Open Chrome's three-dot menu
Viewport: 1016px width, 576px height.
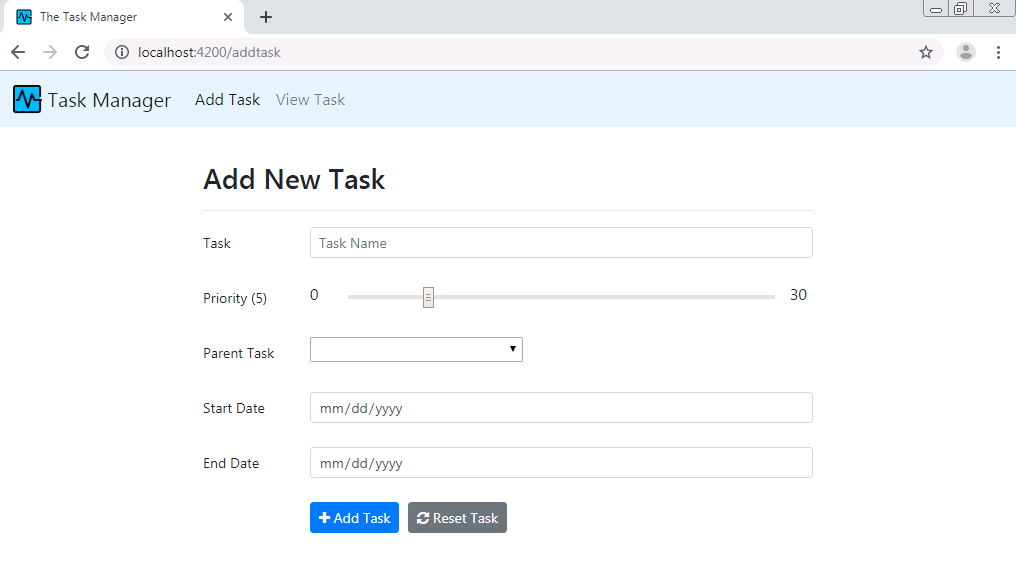[999, 51]
